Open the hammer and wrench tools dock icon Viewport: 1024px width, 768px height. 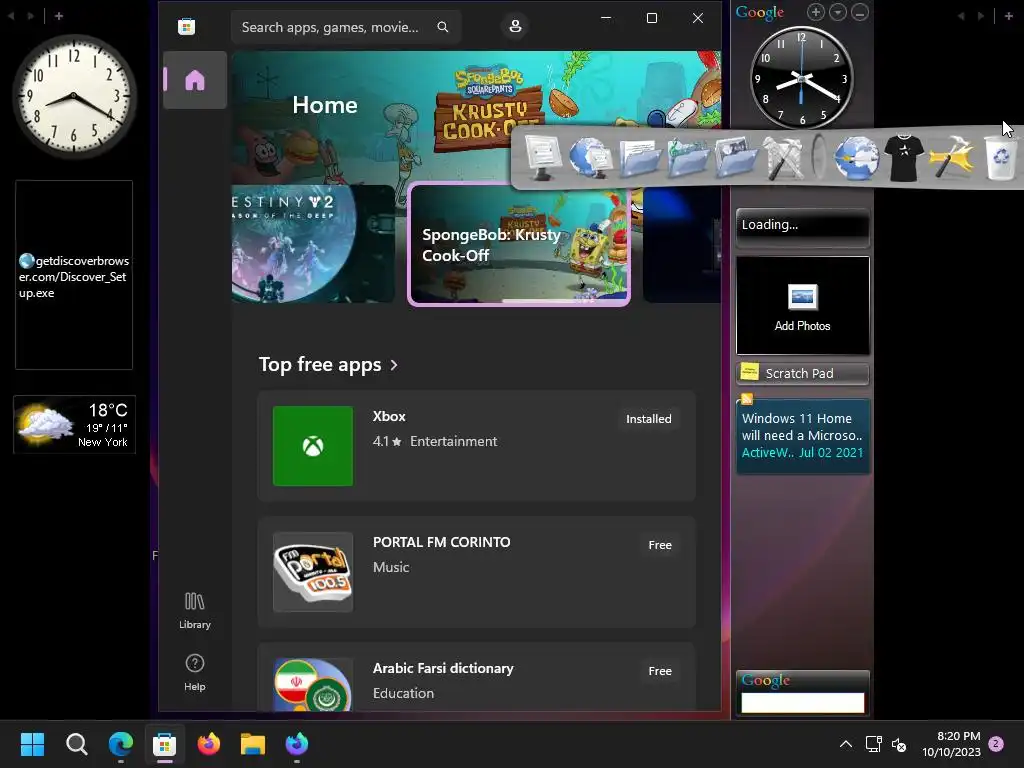tap(784, 157)
